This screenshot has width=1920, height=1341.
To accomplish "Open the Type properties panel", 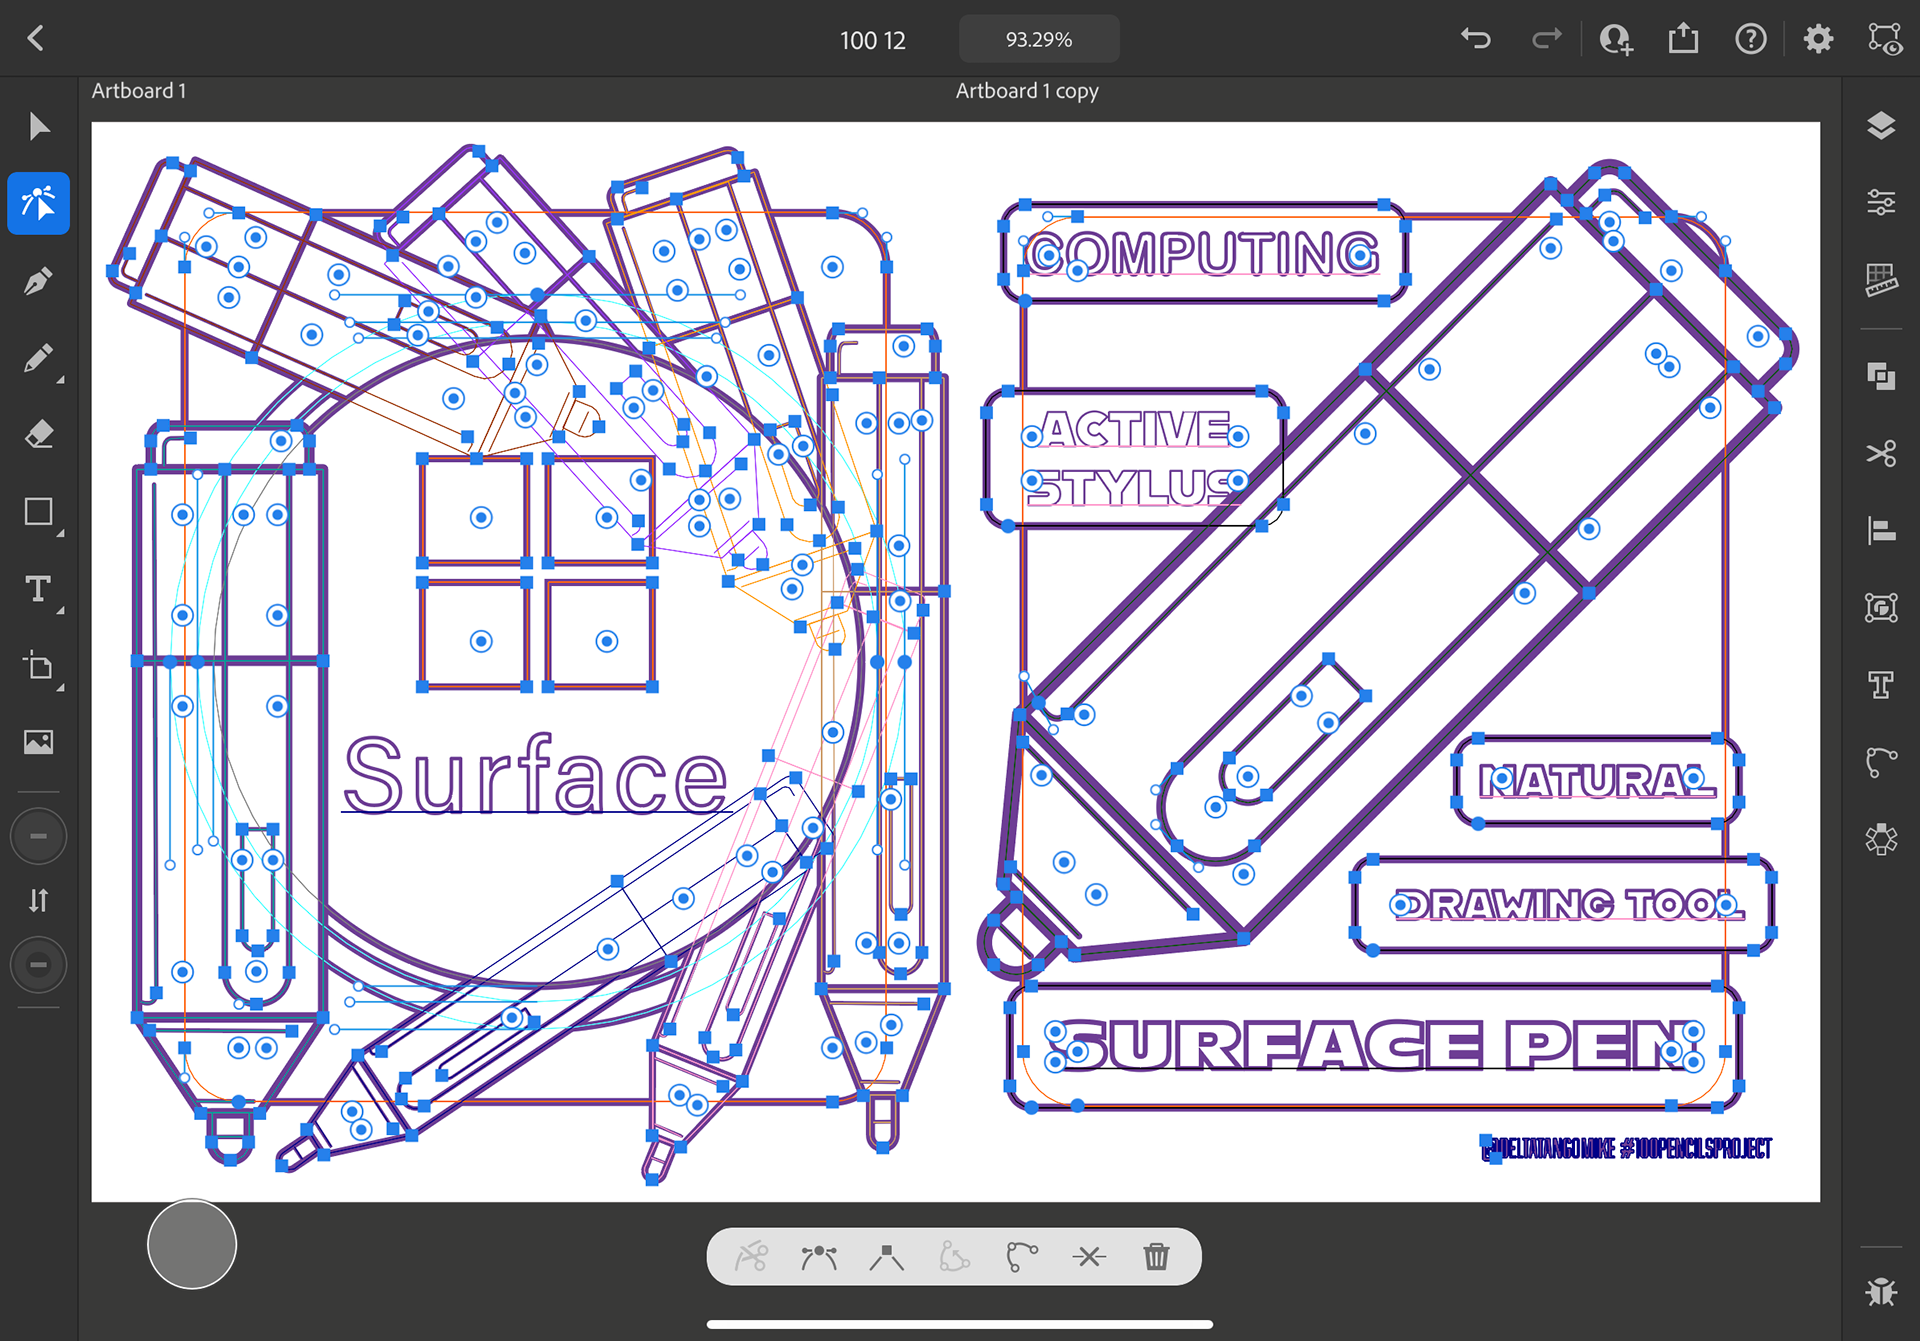I will click(1881, 684).
